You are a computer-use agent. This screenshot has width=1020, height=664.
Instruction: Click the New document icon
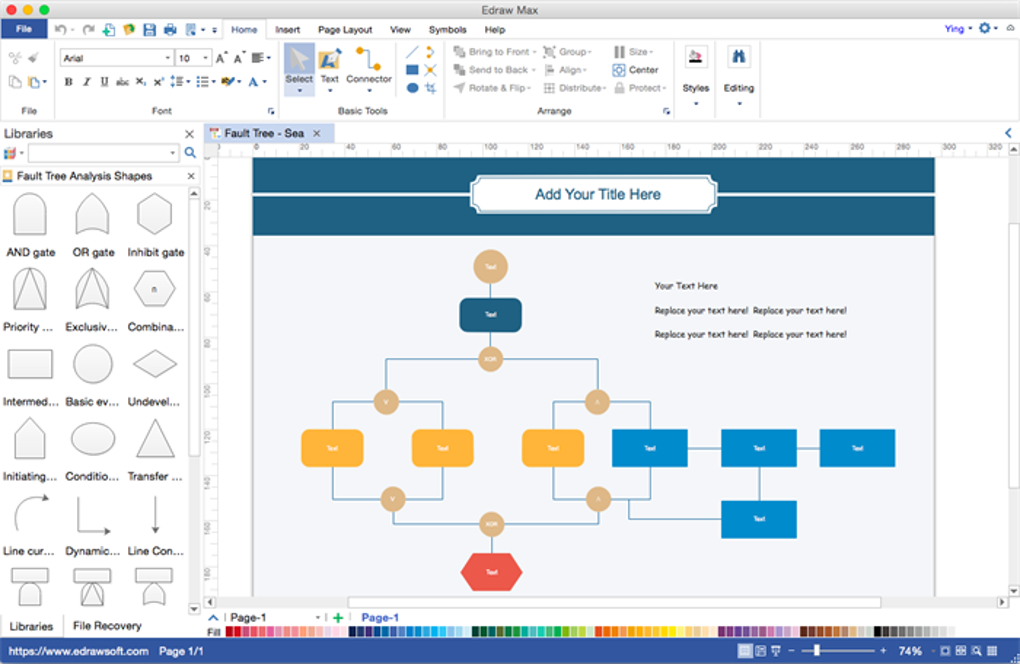click(109, 29)
